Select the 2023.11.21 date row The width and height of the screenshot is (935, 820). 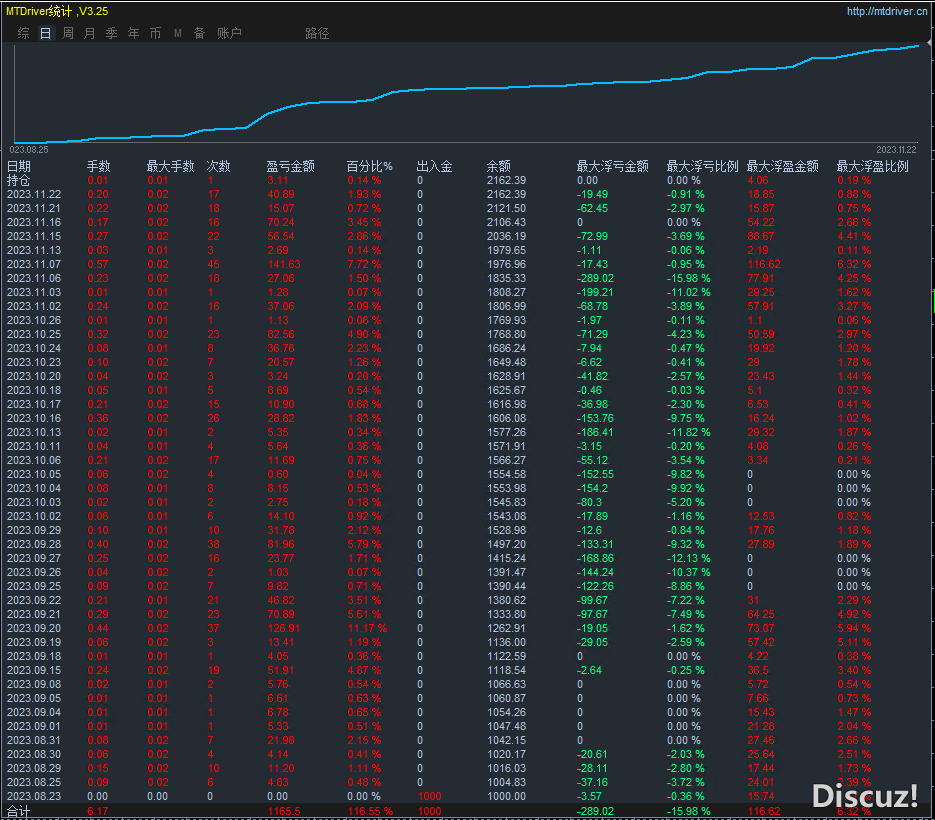click(x=34, y=208)
